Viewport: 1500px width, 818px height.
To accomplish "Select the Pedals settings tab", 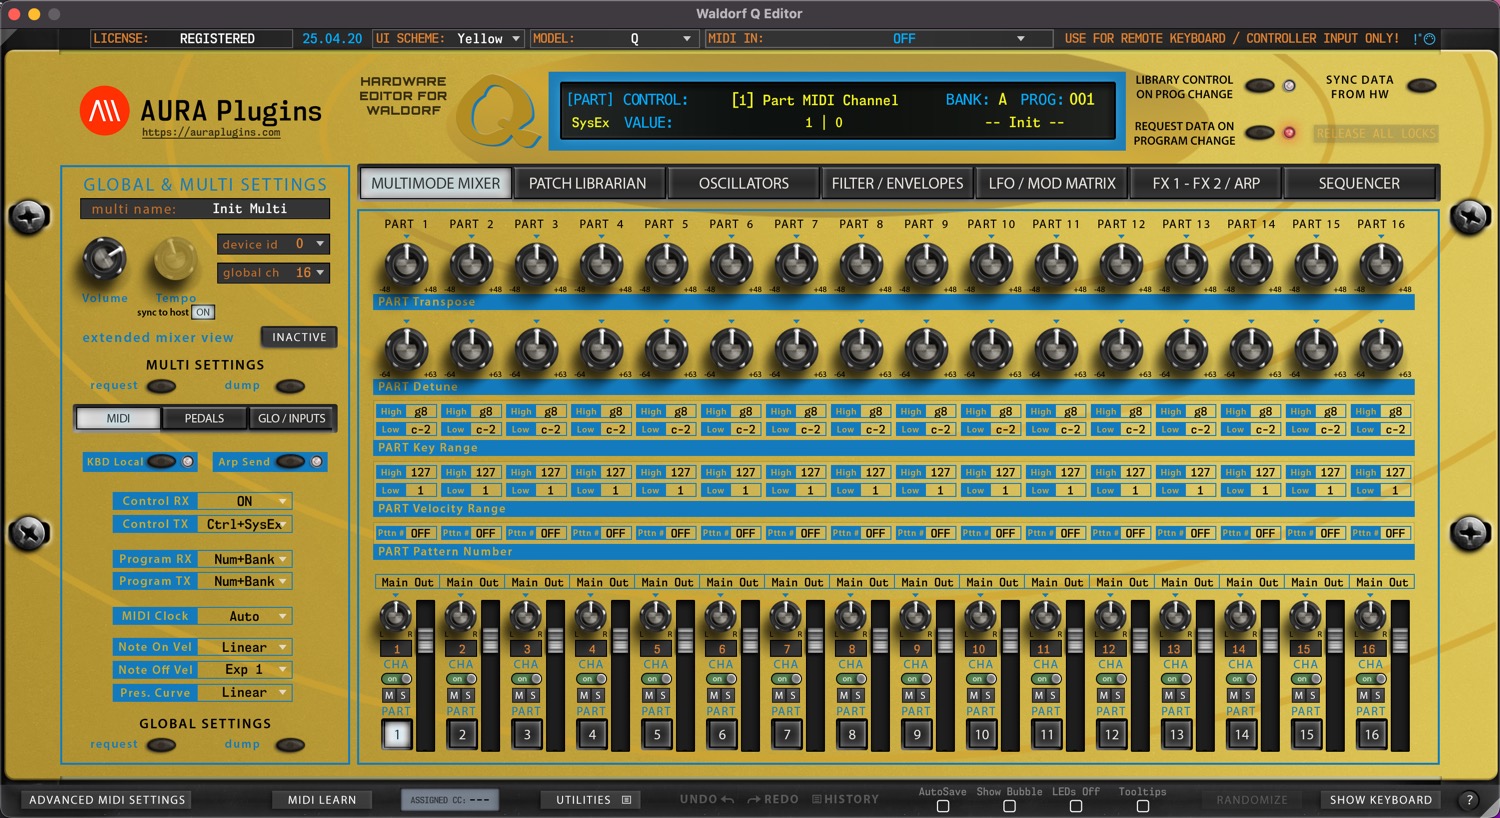I will click(204, 418).
